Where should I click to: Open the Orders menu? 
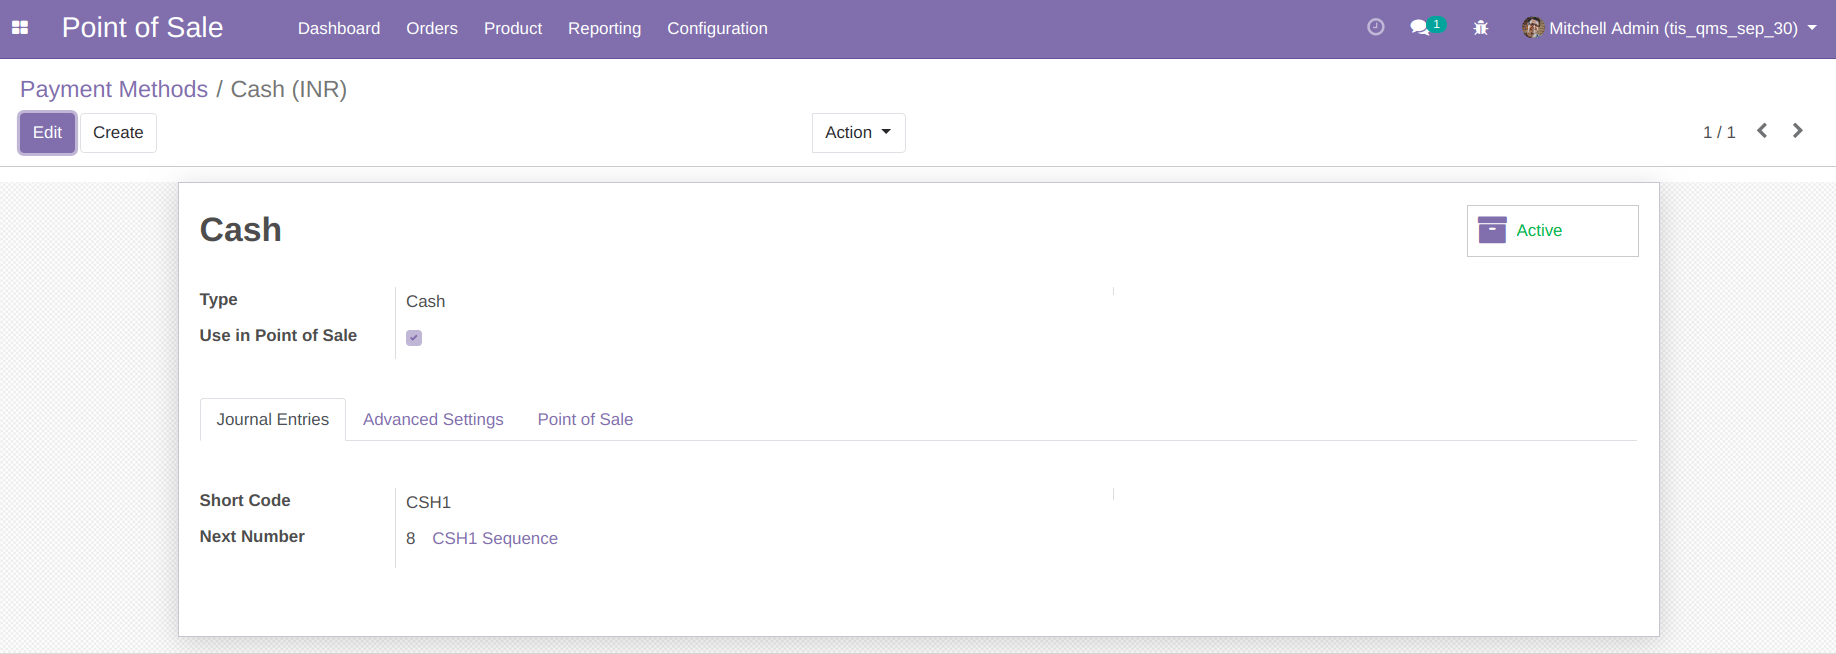click(x=431, y=28)
